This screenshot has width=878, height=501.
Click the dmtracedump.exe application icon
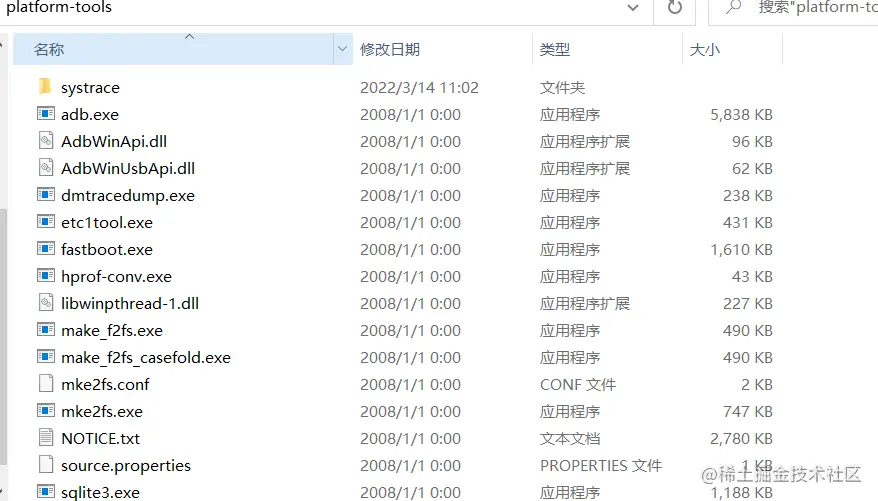pos(46,195)
